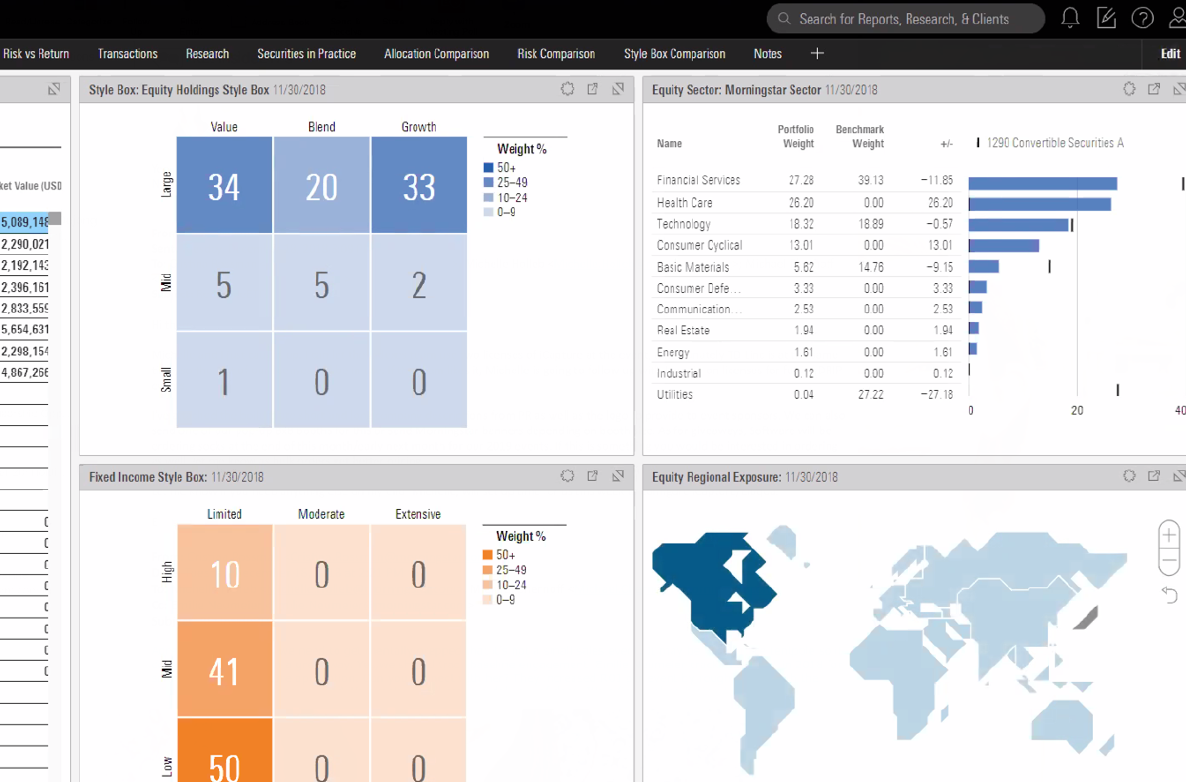This screenshot has width=1186, height=782.
Task: Open the Style Box Comparison tab
Action: coord(674,54)
